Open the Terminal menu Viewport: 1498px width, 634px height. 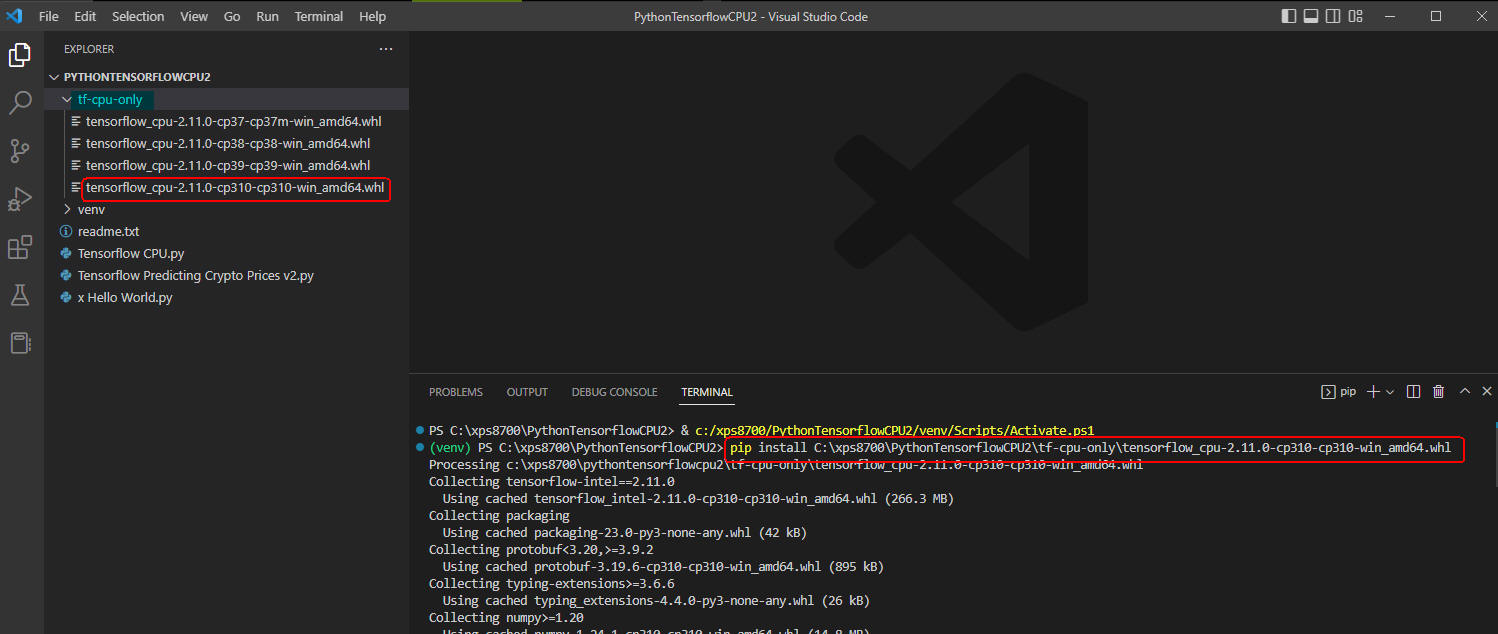coord(319,16)
